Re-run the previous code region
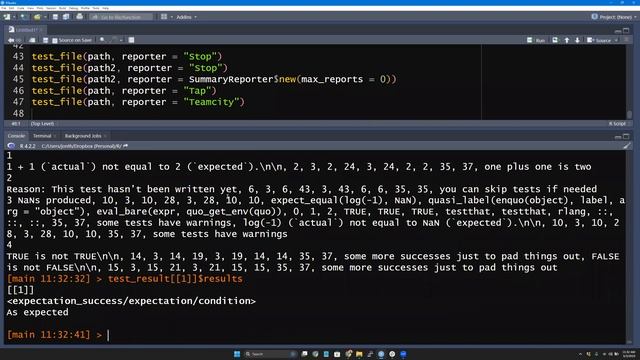 coord(555,40)
